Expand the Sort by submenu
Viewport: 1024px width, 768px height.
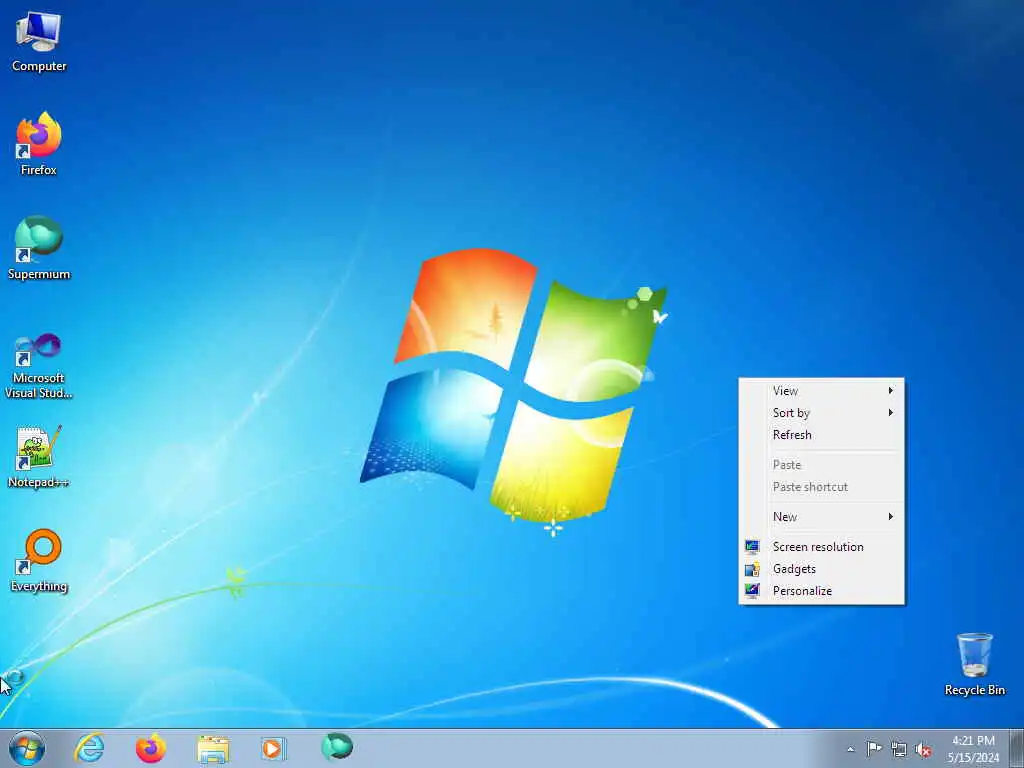[x=822, y=413]
